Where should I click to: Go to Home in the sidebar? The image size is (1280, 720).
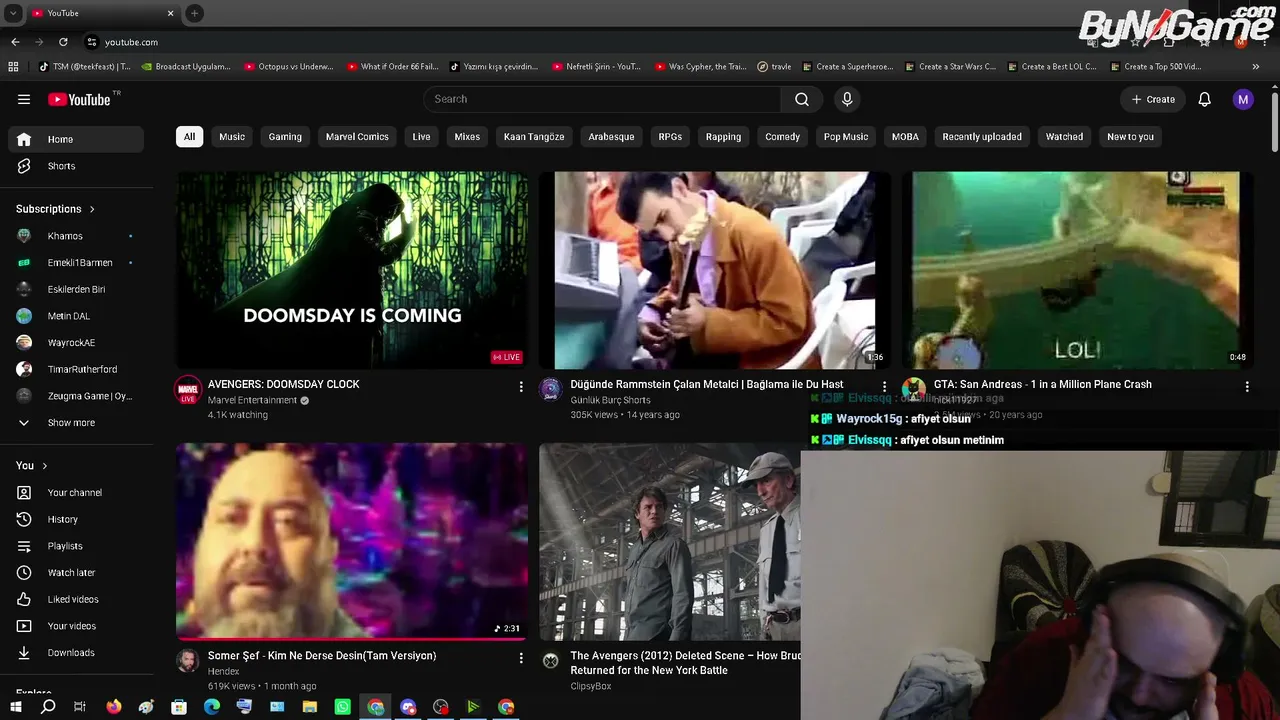coord(76,139)
